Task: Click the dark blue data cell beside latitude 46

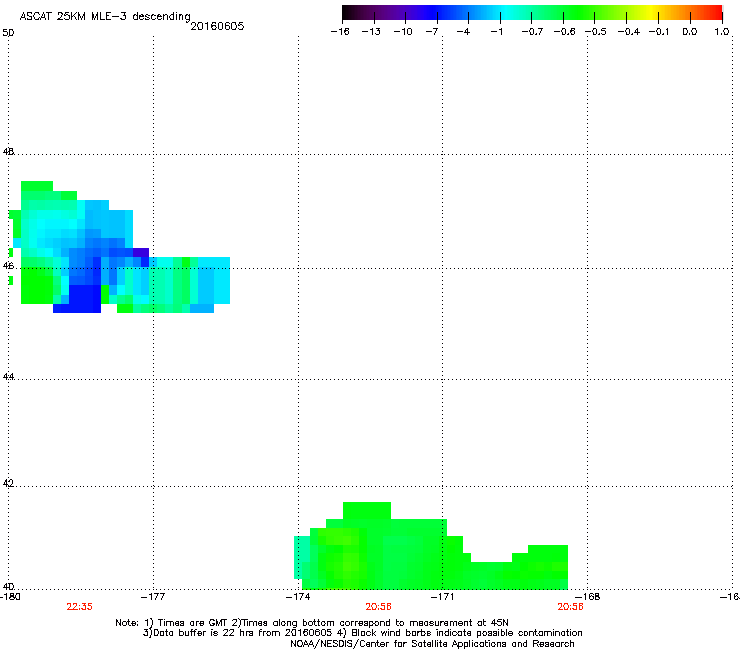Action: tap(85, 298)
